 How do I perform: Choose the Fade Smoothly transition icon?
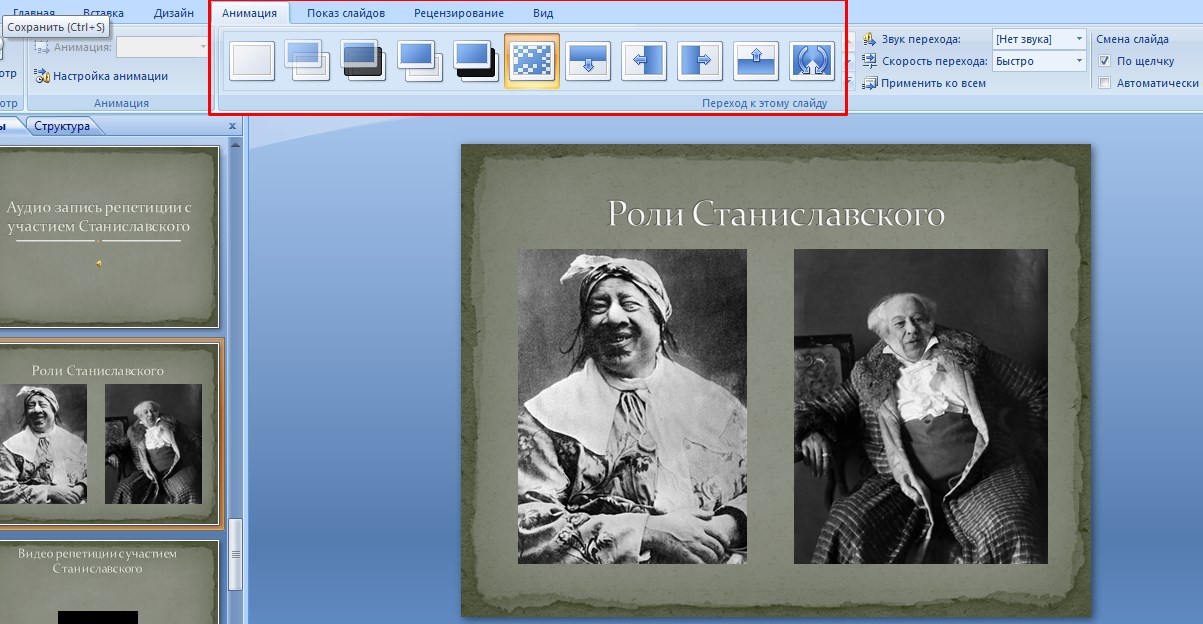tap(307, 61)
